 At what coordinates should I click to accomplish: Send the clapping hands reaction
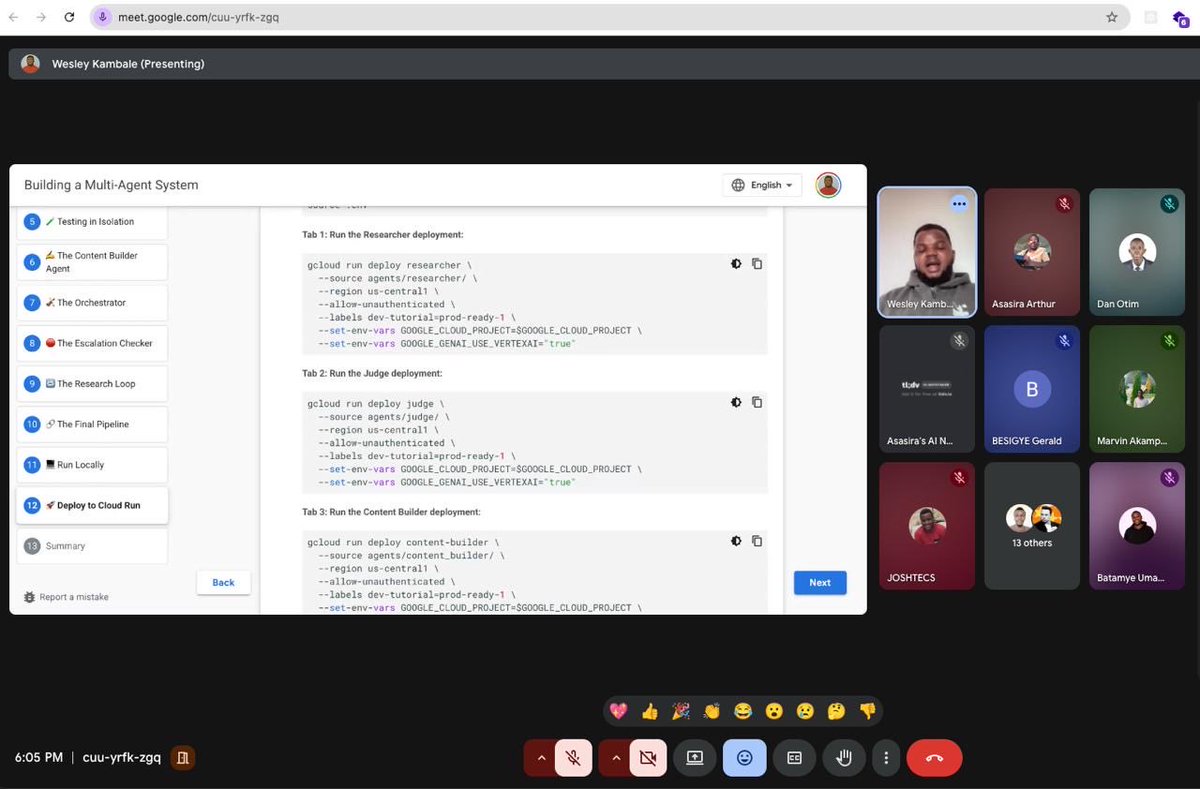click(x=711, y=711)
